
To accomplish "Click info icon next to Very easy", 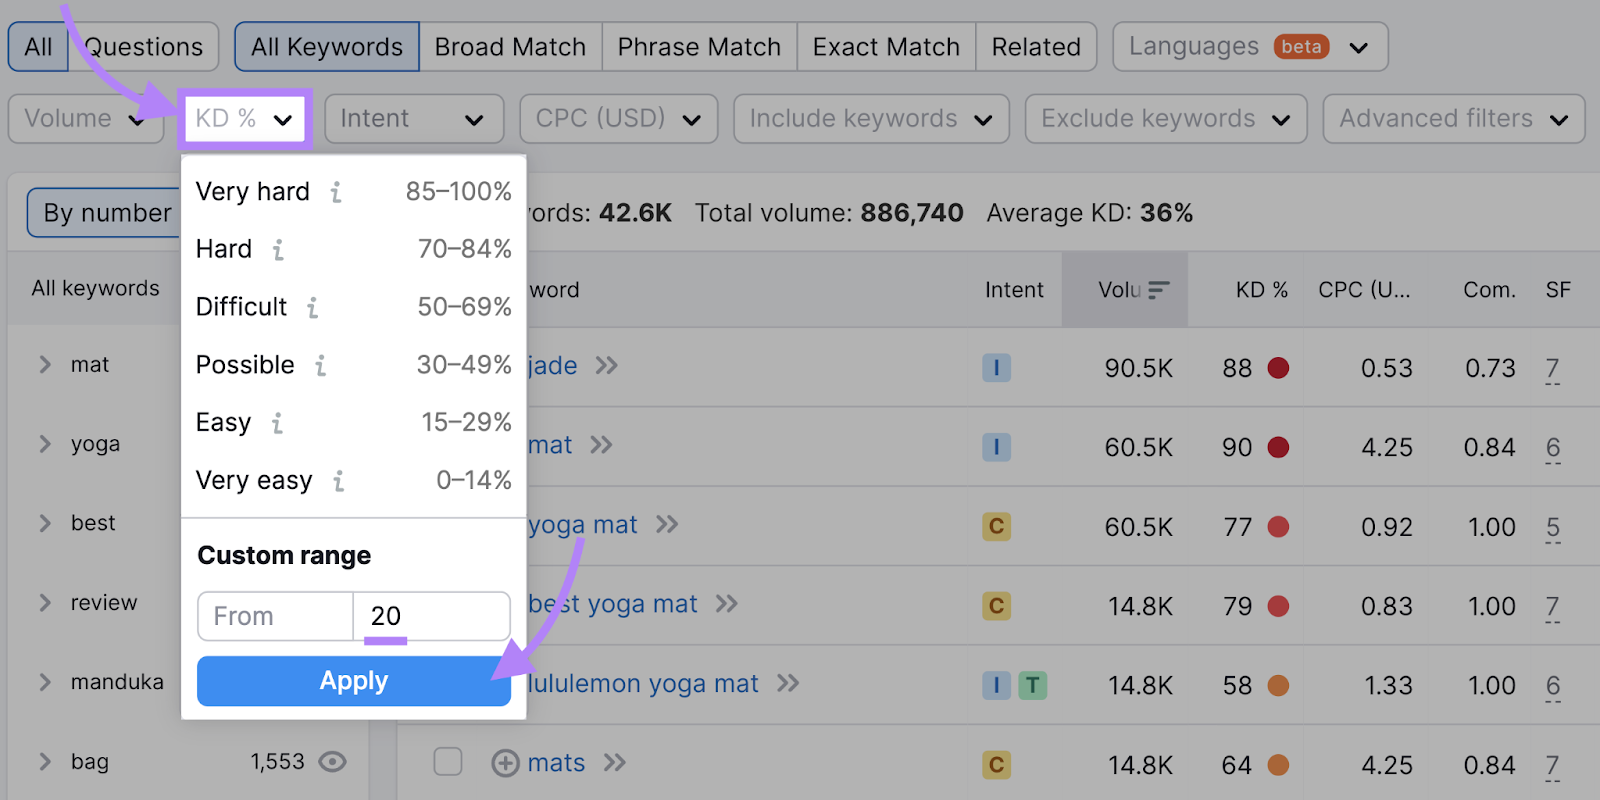I will [339, 481].
